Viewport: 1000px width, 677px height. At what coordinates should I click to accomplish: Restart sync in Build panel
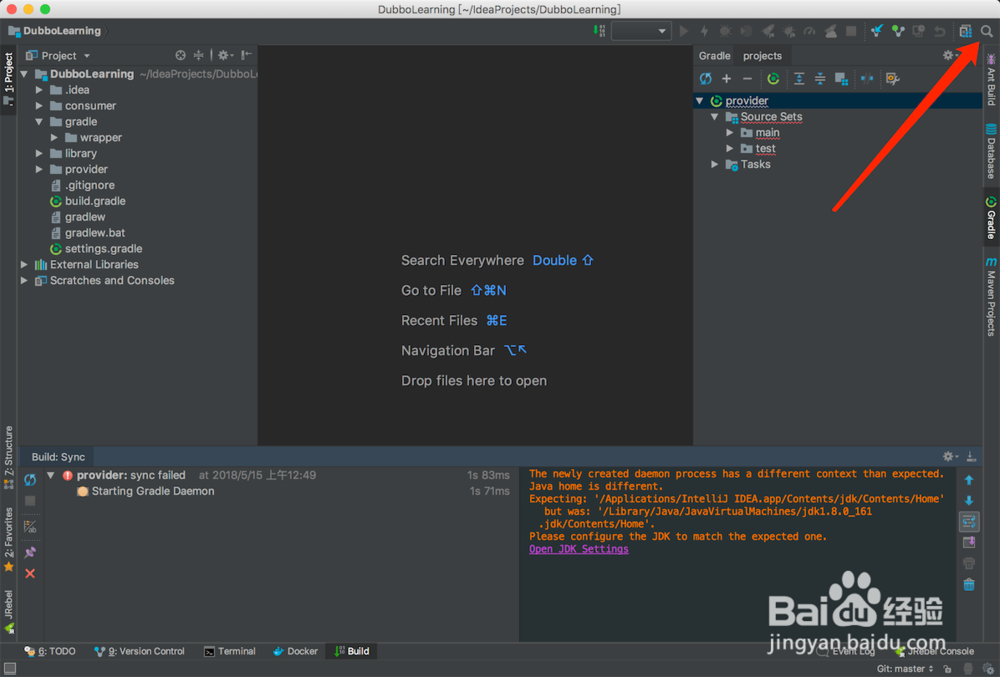coord(30,479)
